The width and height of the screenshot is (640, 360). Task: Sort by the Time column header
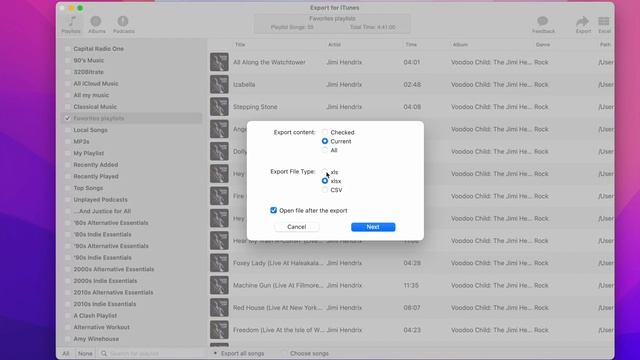(x=411, y=44)
